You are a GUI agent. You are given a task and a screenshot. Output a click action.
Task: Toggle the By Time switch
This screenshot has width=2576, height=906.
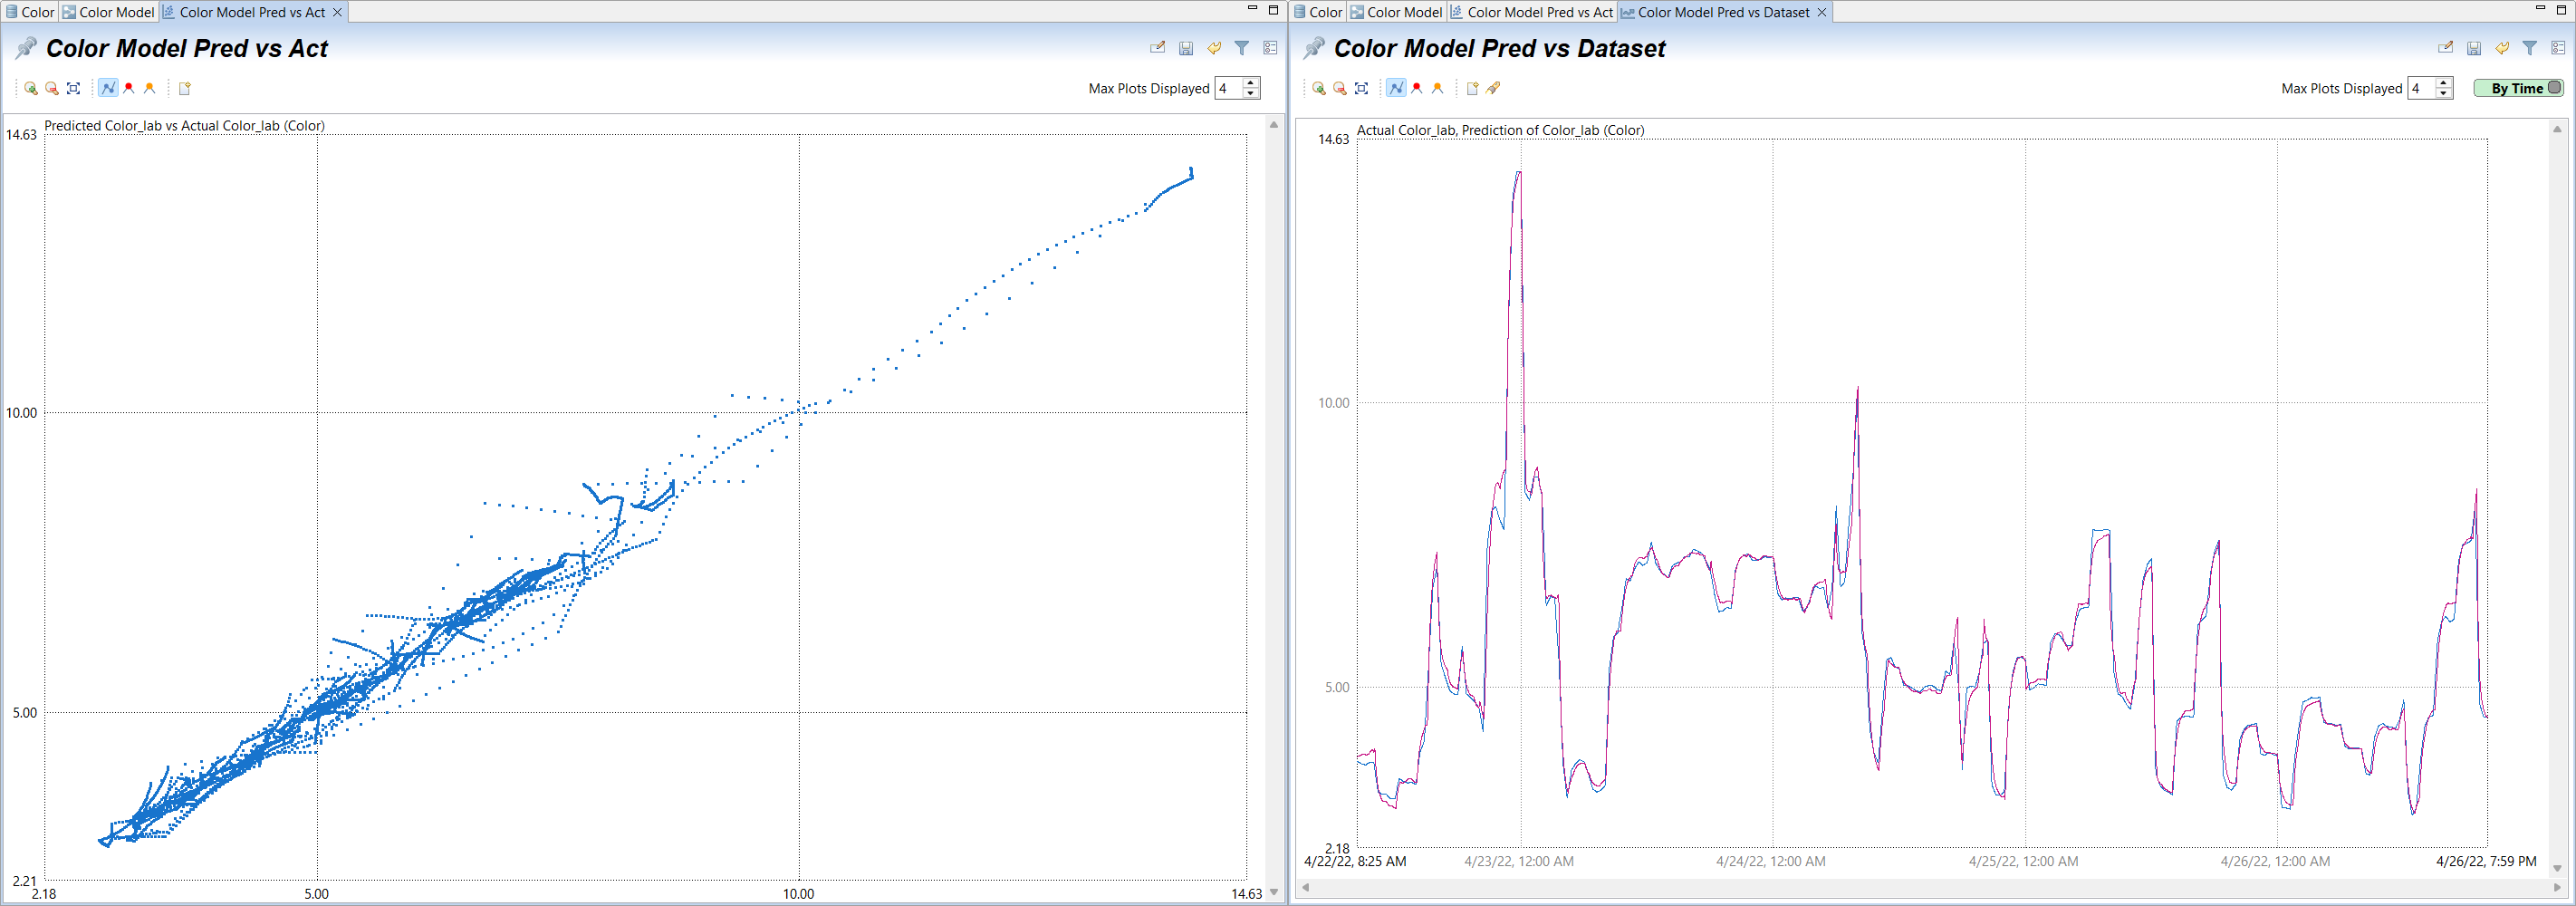(2519, 88)
